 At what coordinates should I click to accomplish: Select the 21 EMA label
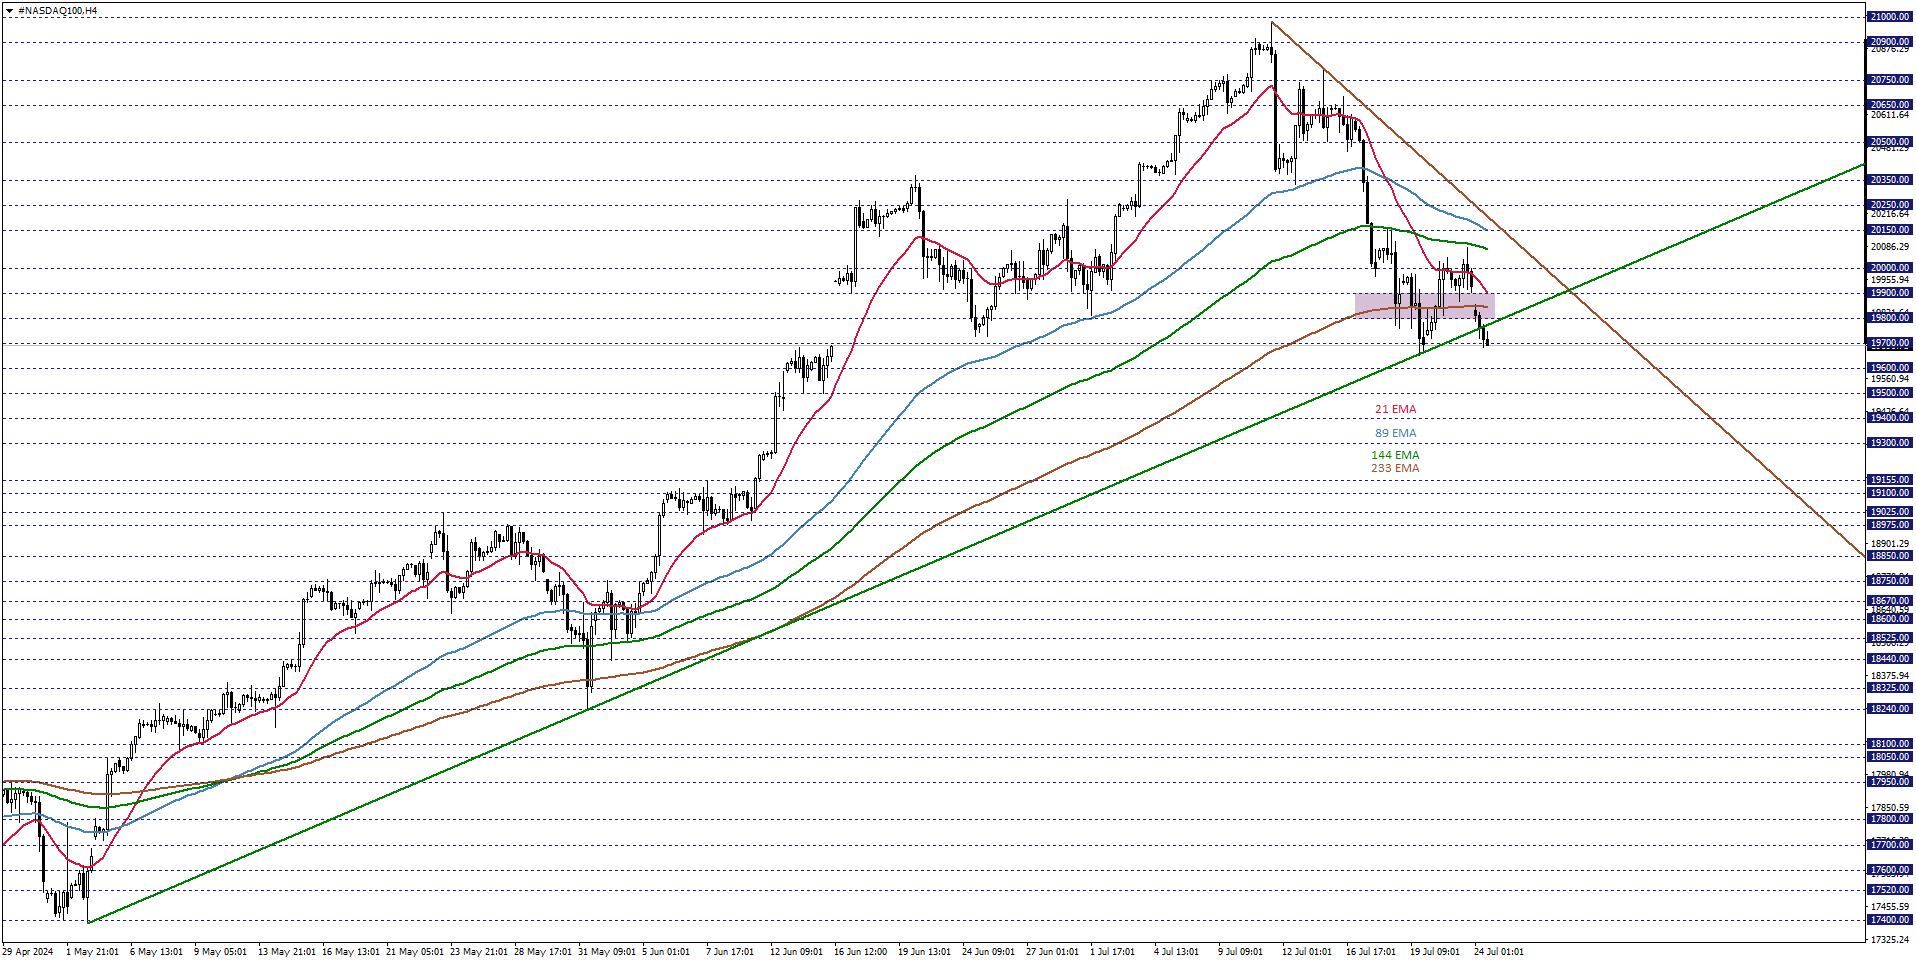[1395, 409]
